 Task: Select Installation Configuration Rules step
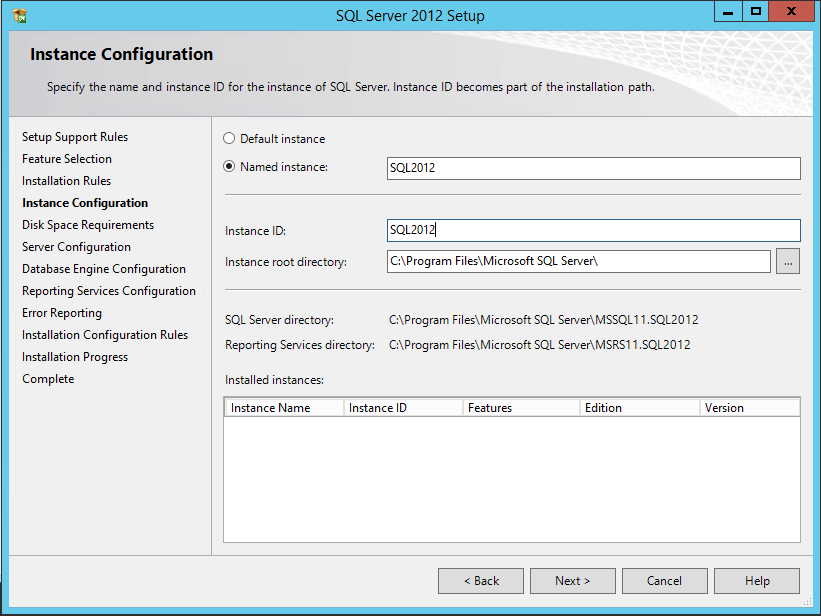point(105,335)
